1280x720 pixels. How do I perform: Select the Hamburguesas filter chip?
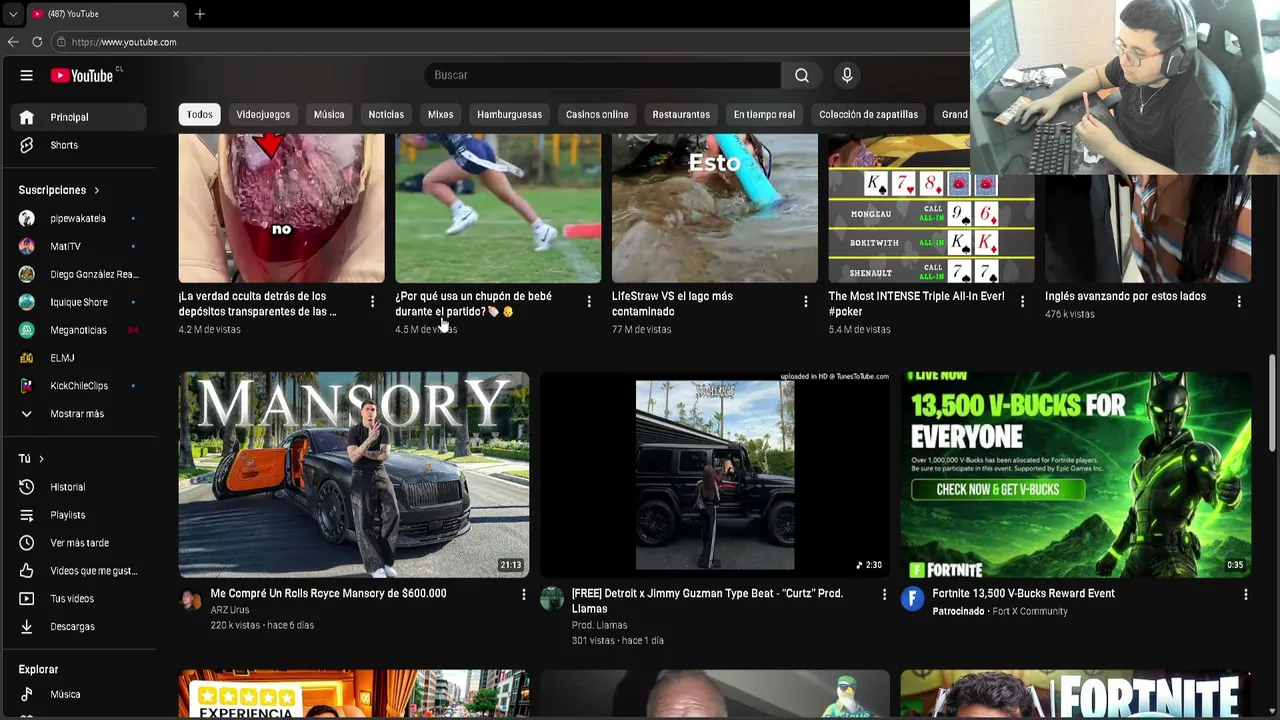(x=509, y=114)
